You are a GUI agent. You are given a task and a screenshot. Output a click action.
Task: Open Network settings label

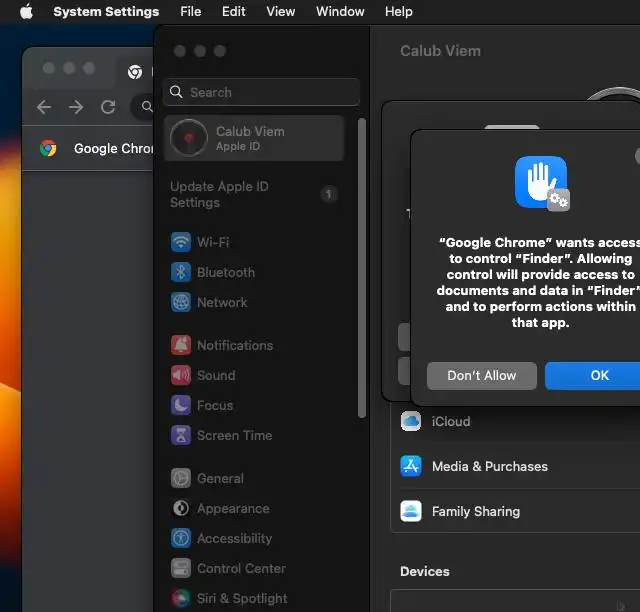tap(222, 303)
